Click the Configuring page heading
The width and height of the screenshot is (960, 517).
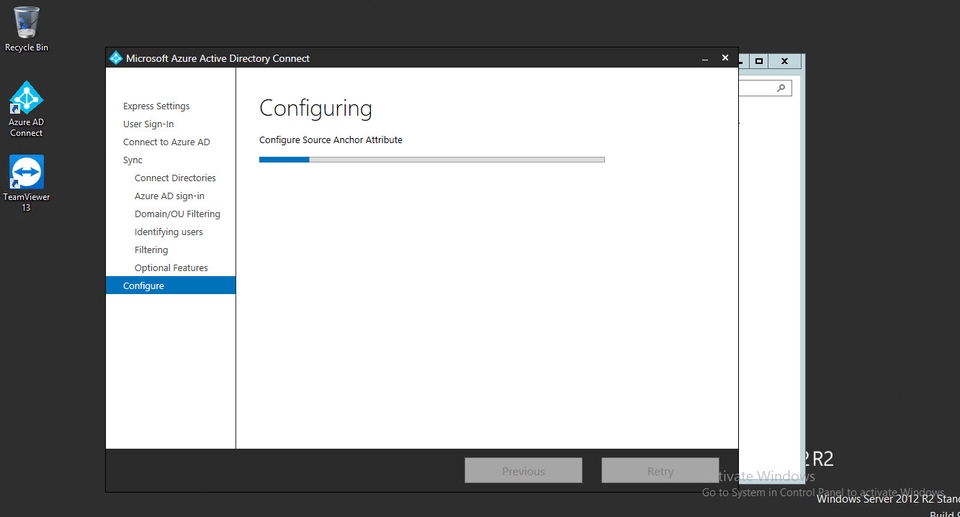tap(315, 108)
